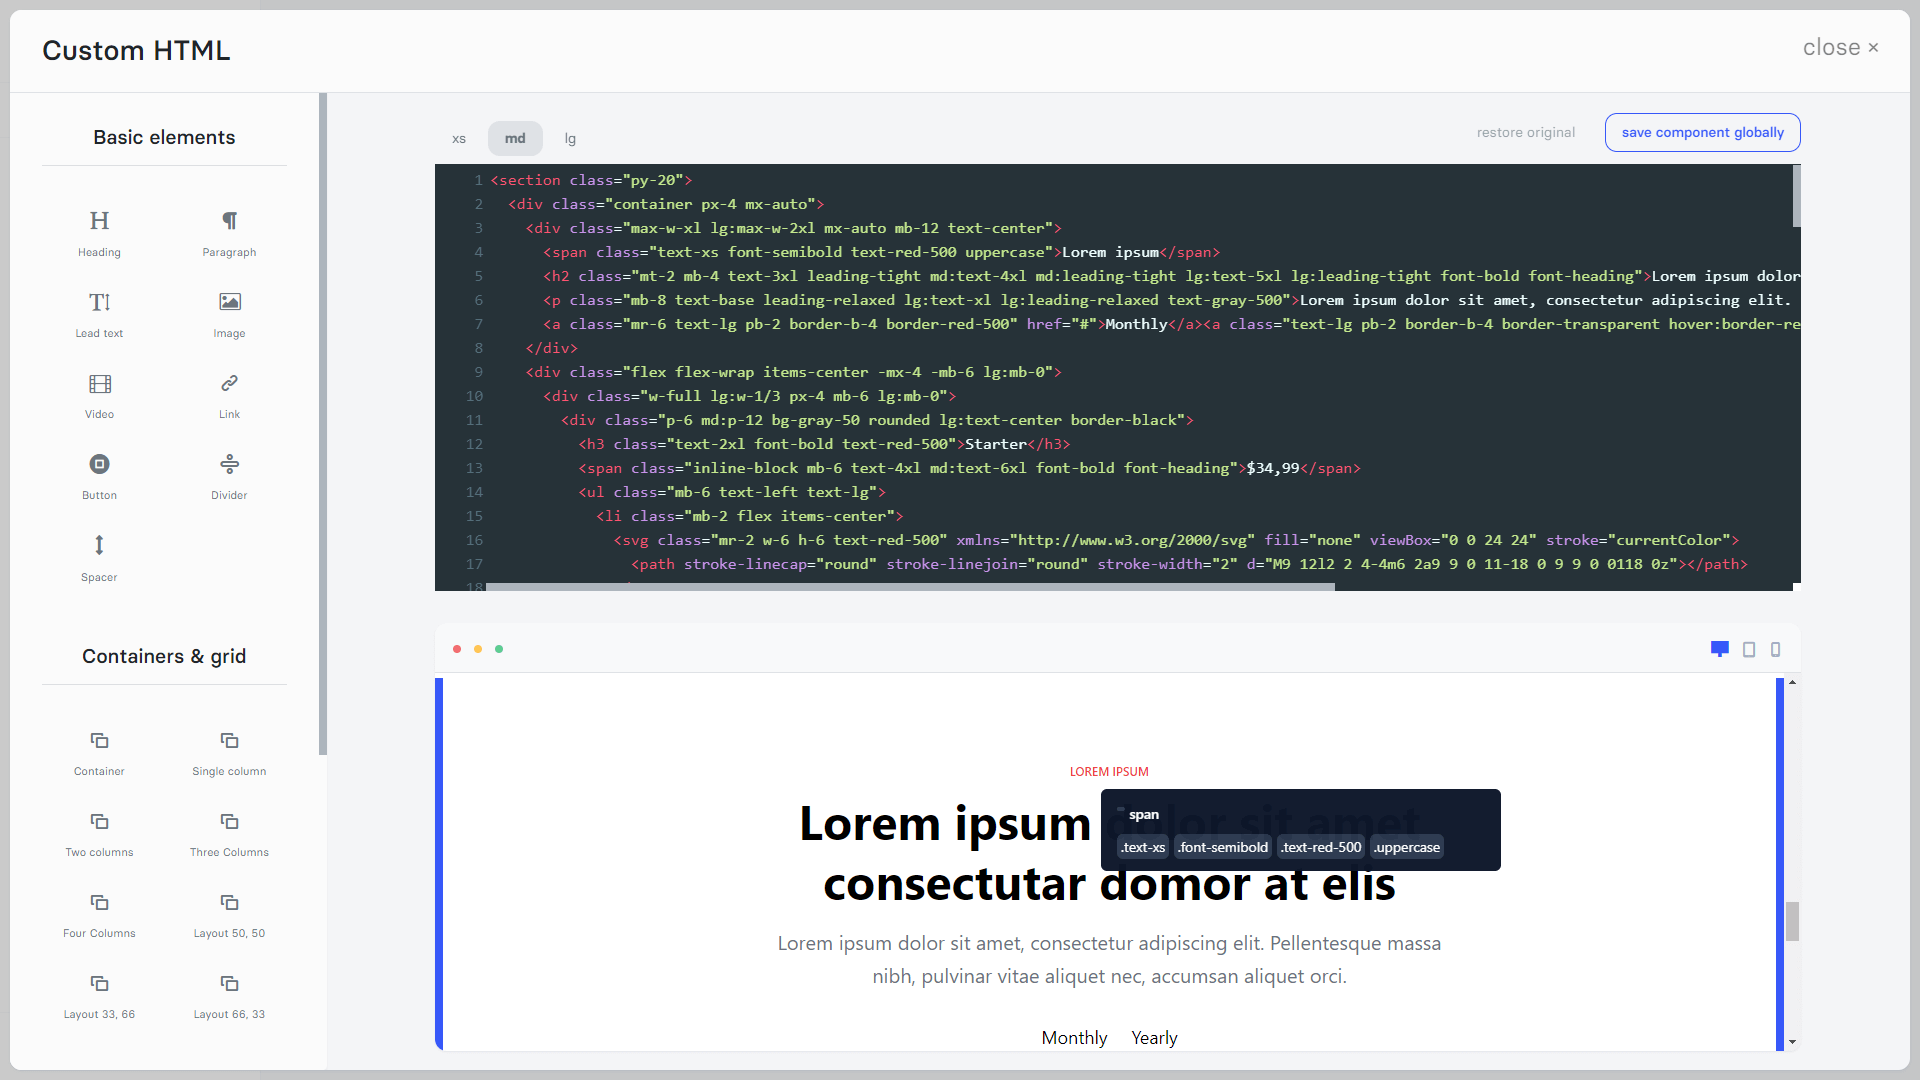1920x1080 pixels.
Task: Add a Button element
Action: [99, 475]
